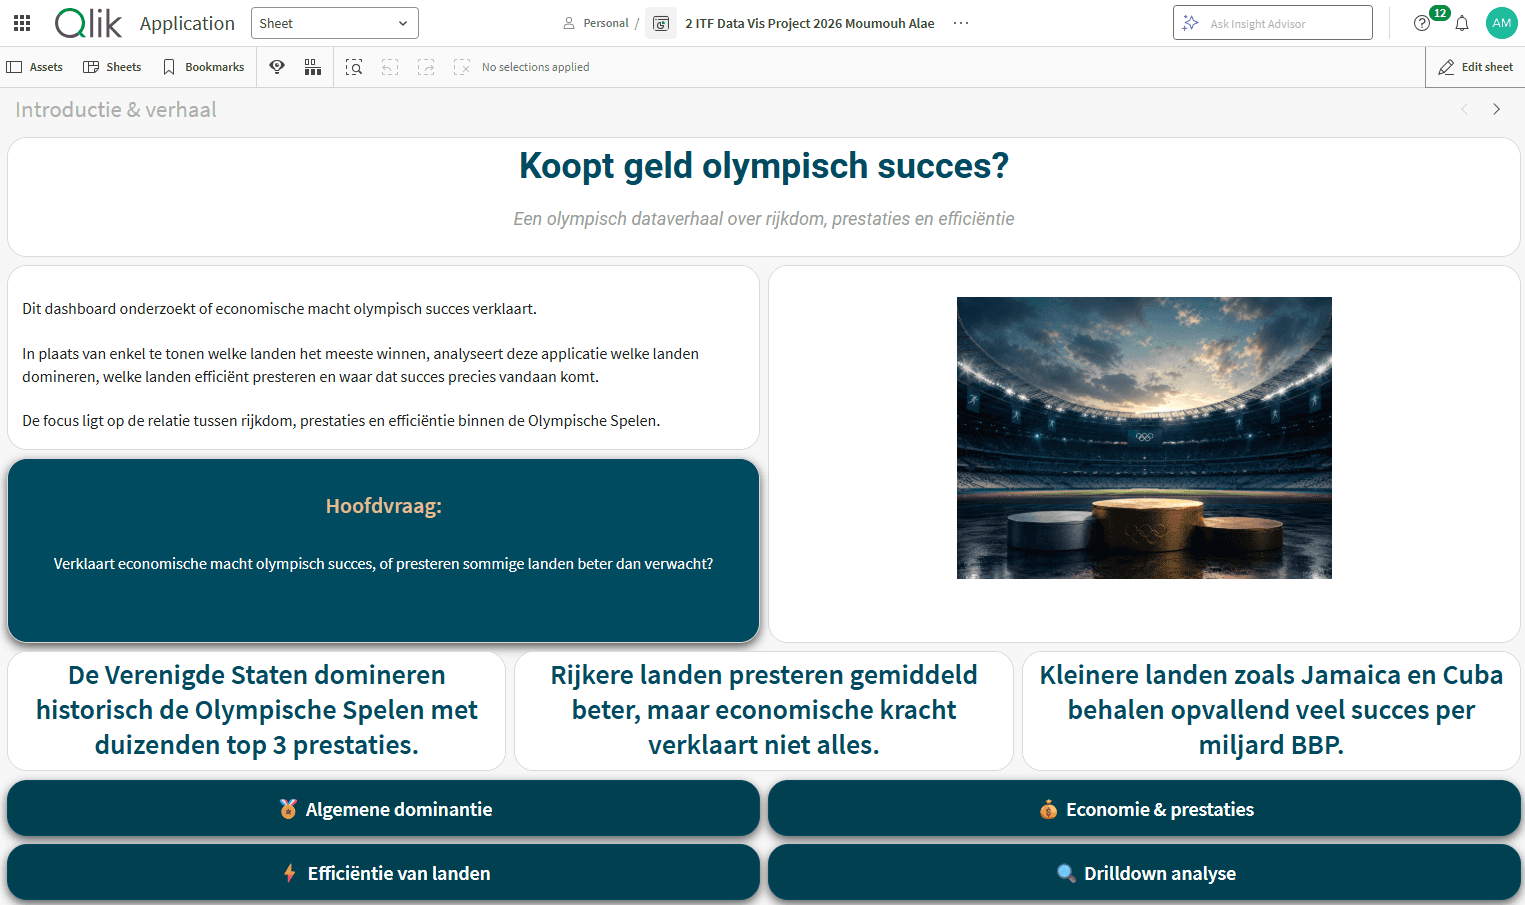Open the AM user profile avatar

1502,23
